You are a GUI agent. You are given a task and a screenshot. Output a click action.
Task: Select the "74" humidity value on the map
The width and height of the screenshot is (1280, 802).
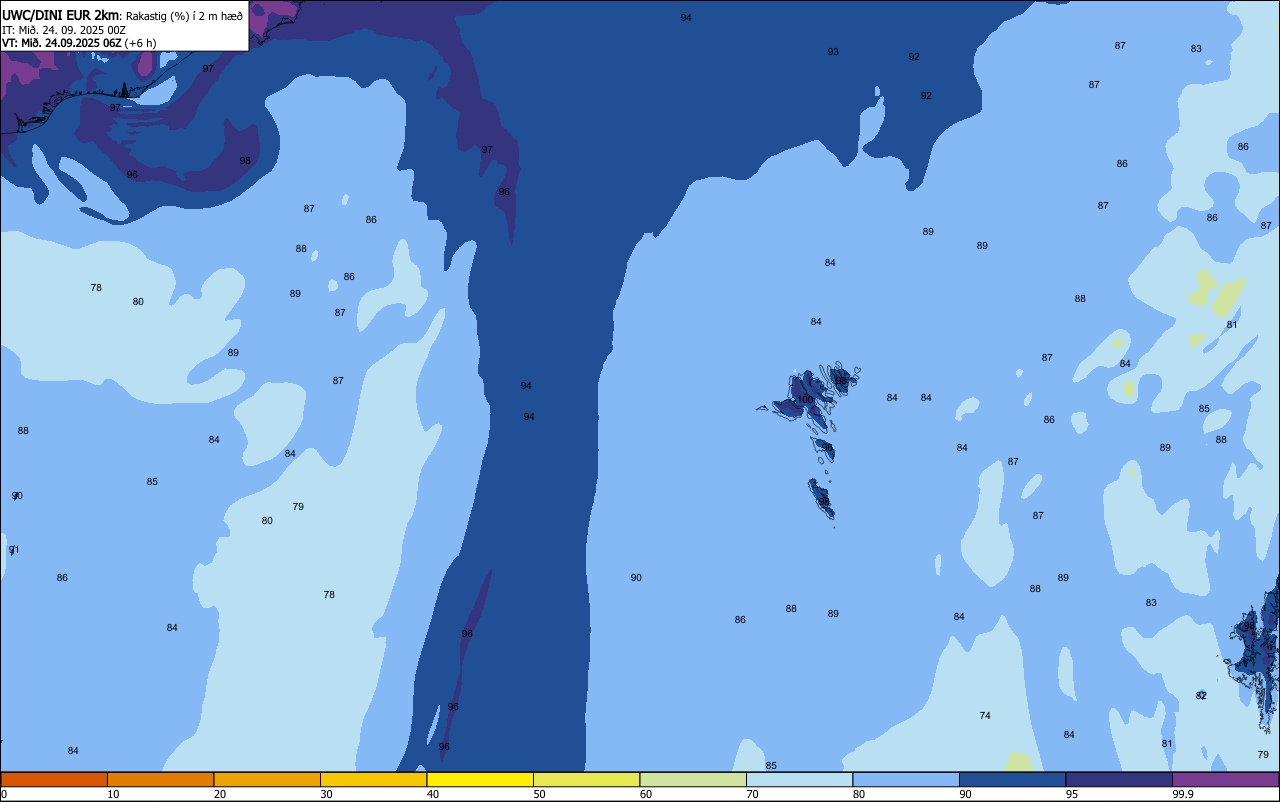(985, 716)
